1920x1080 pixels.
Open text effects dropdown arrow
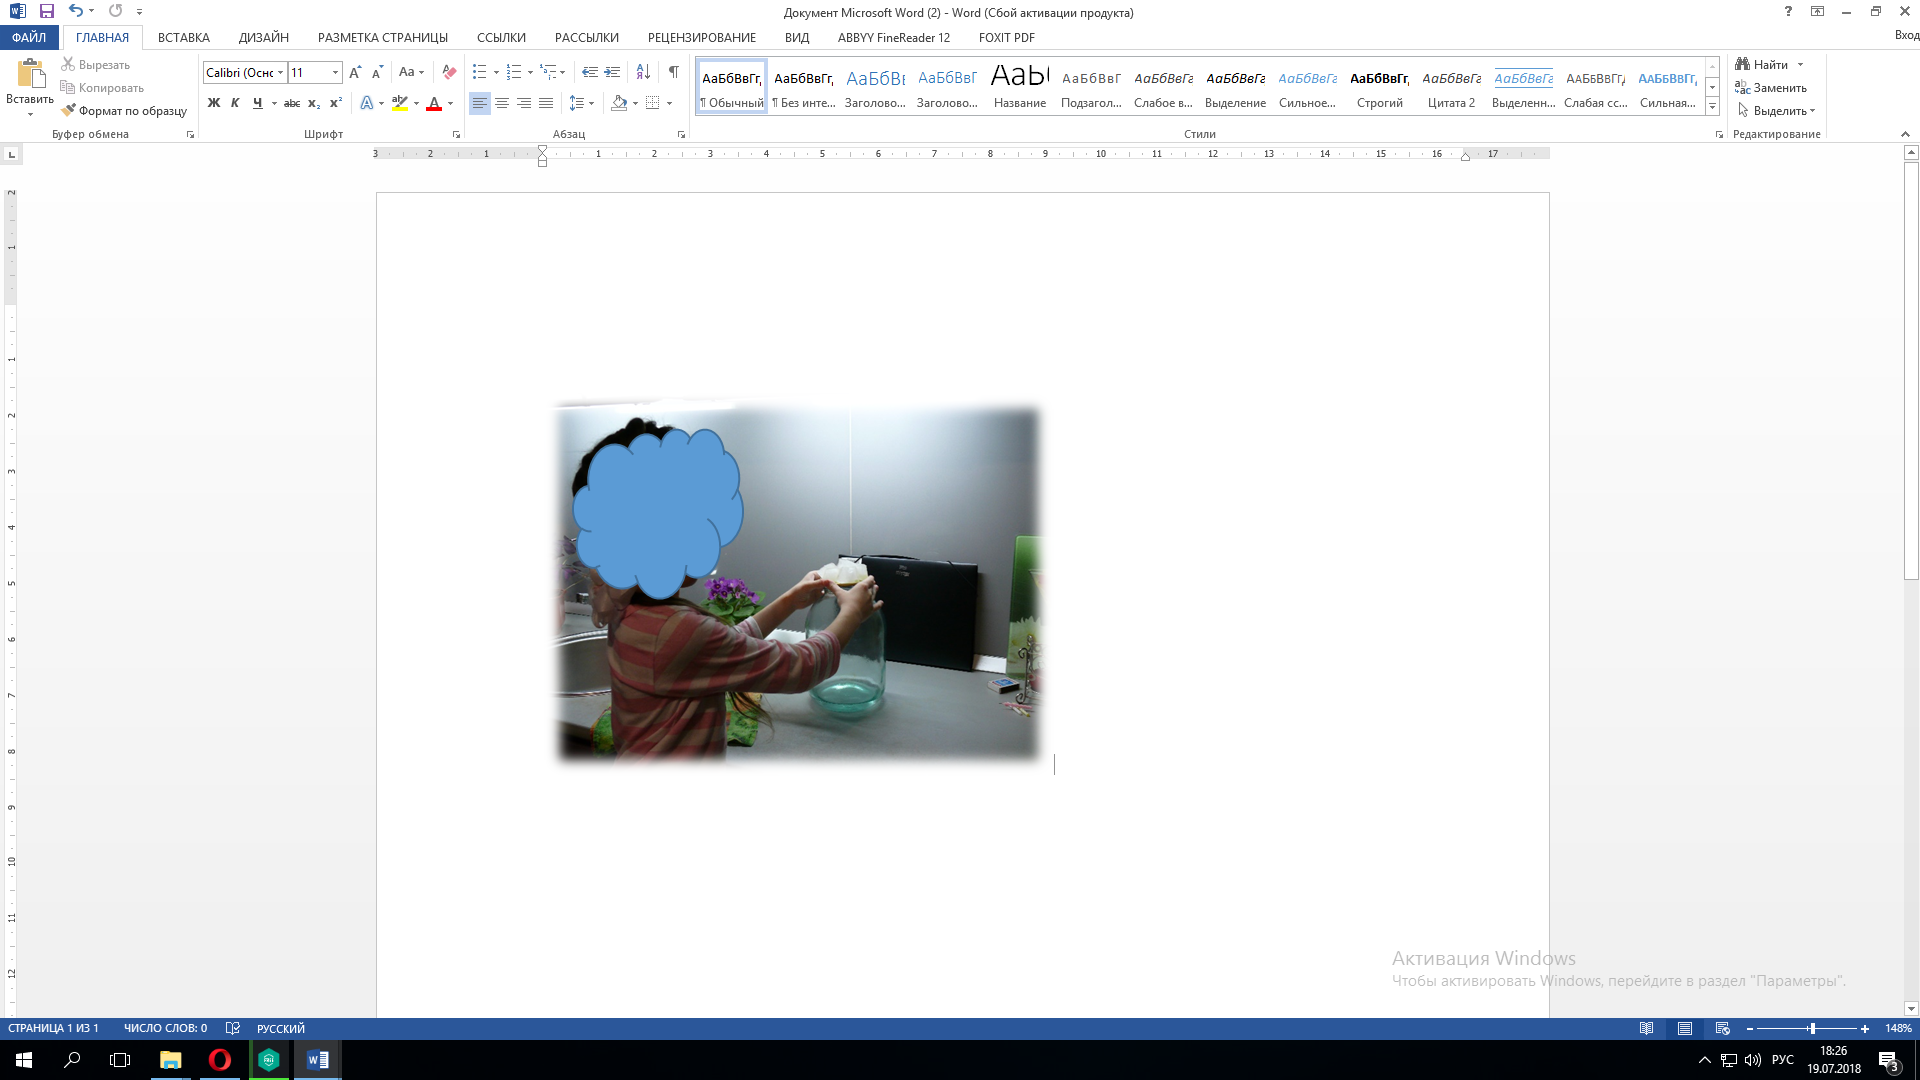coord(381,103)
